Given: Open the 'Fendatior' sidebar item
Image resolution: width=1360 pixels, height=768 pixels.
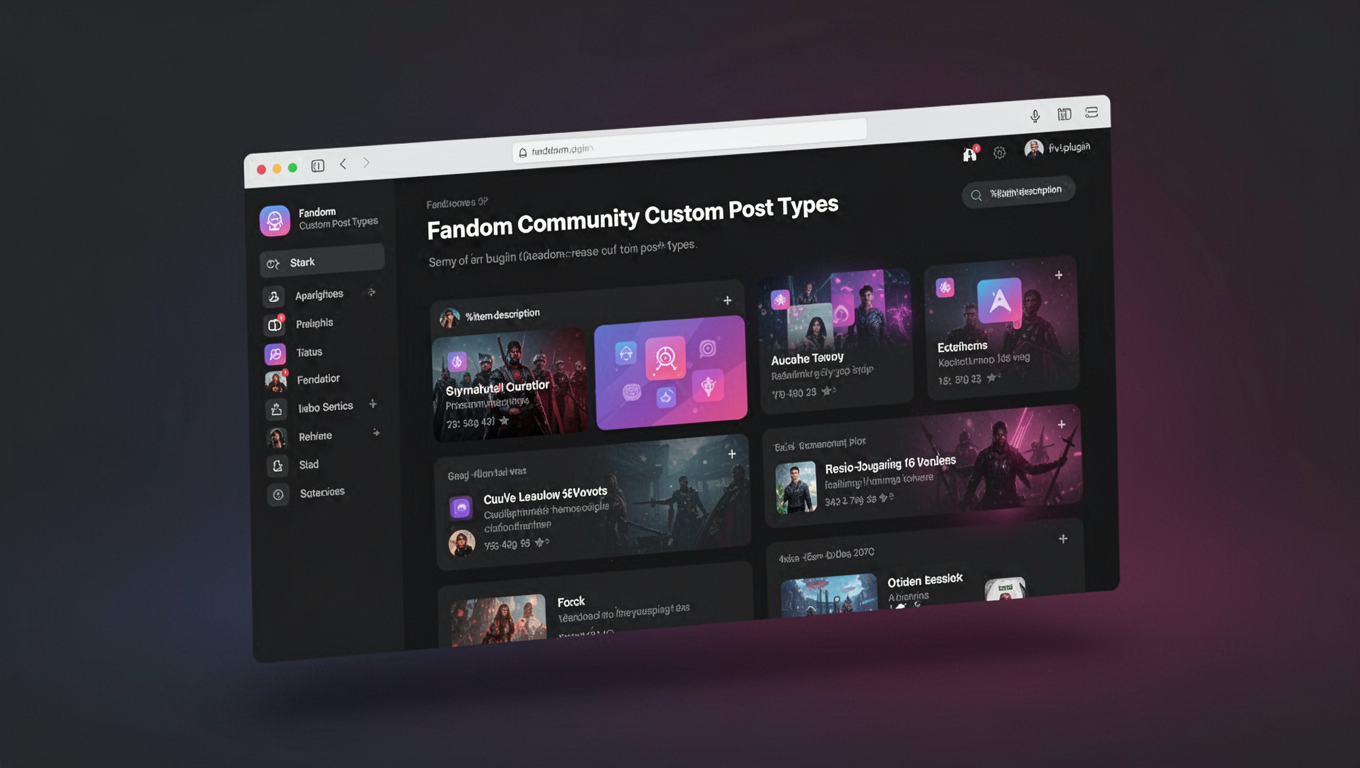Looking at the screenshot, I should coord(318,379).
